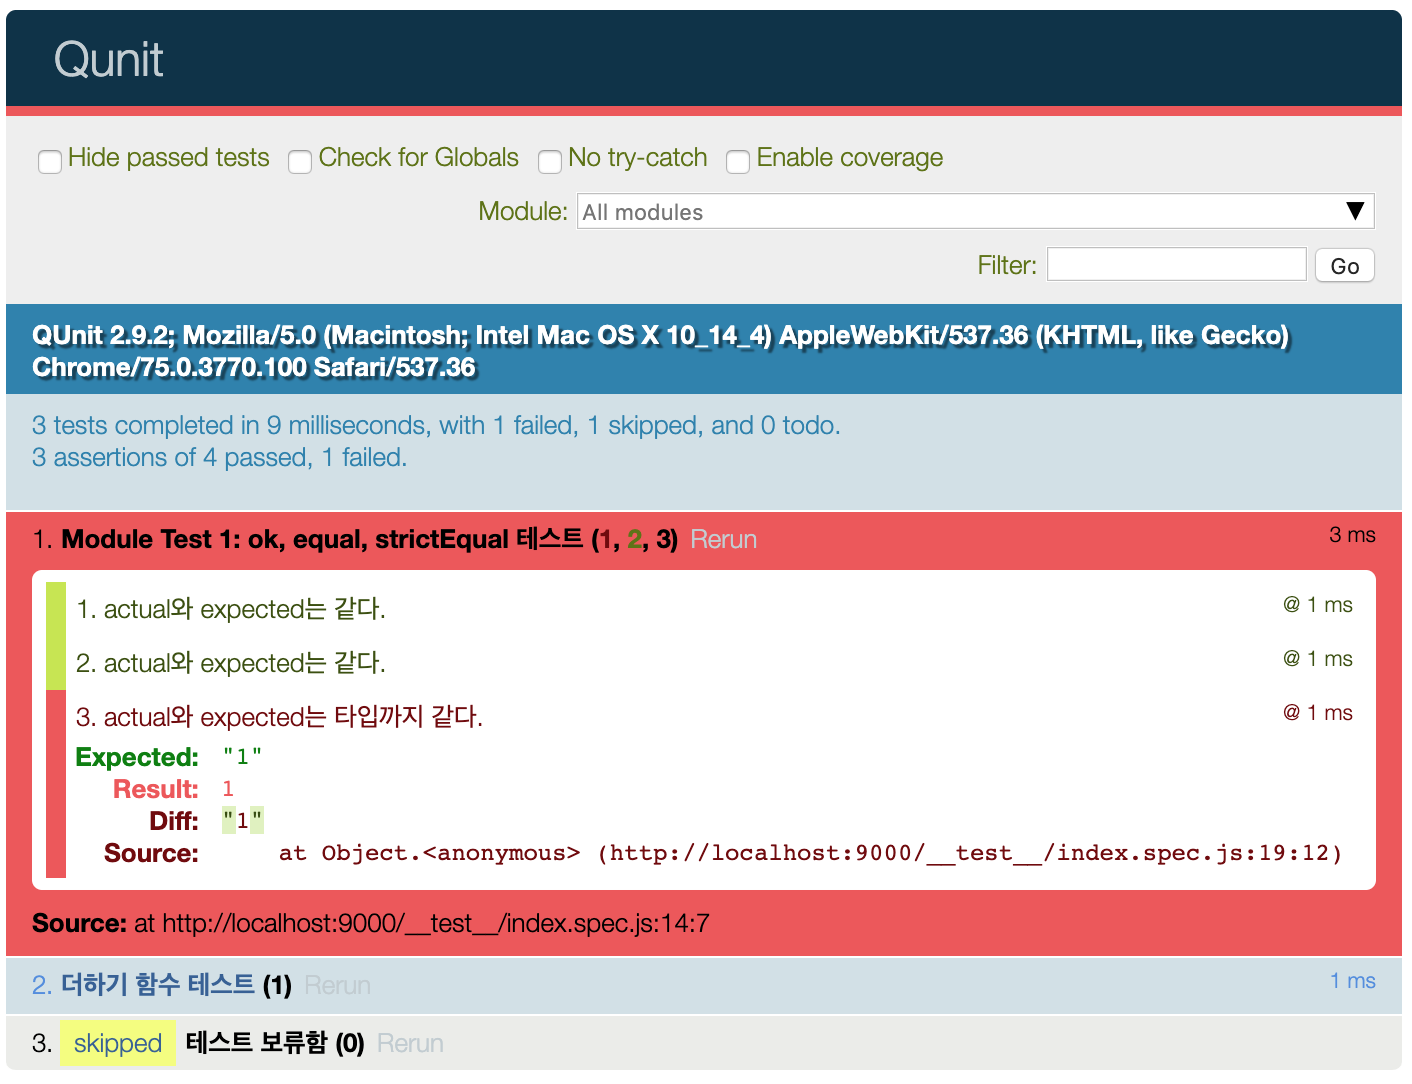Image resolution: width=1412 pixels, height=1084 pixels.
Task: Select assertion 1 'actual와 expected는 같다.'
Action: click(x=231, y=609)
